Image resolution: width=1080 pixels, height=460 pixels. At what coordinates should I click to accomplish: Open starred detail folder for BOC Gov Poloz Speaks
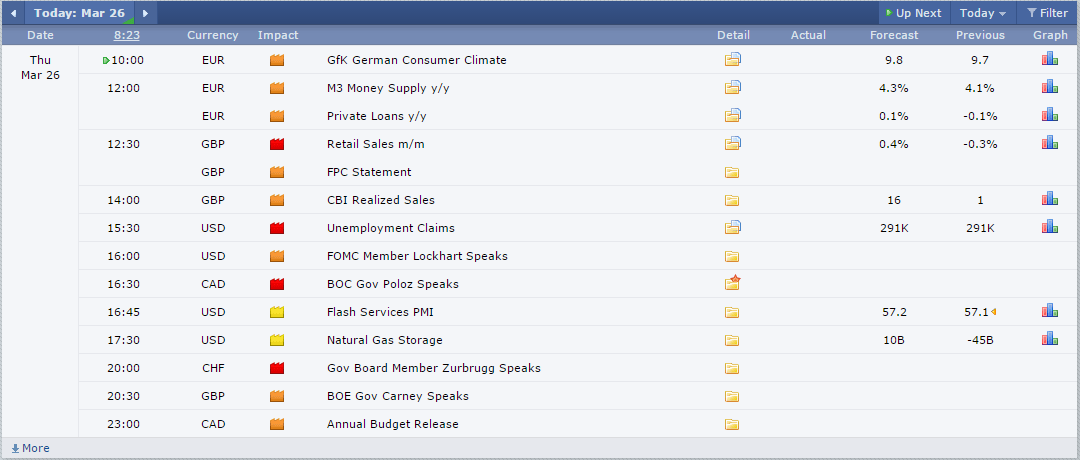(x=732, y=284)
